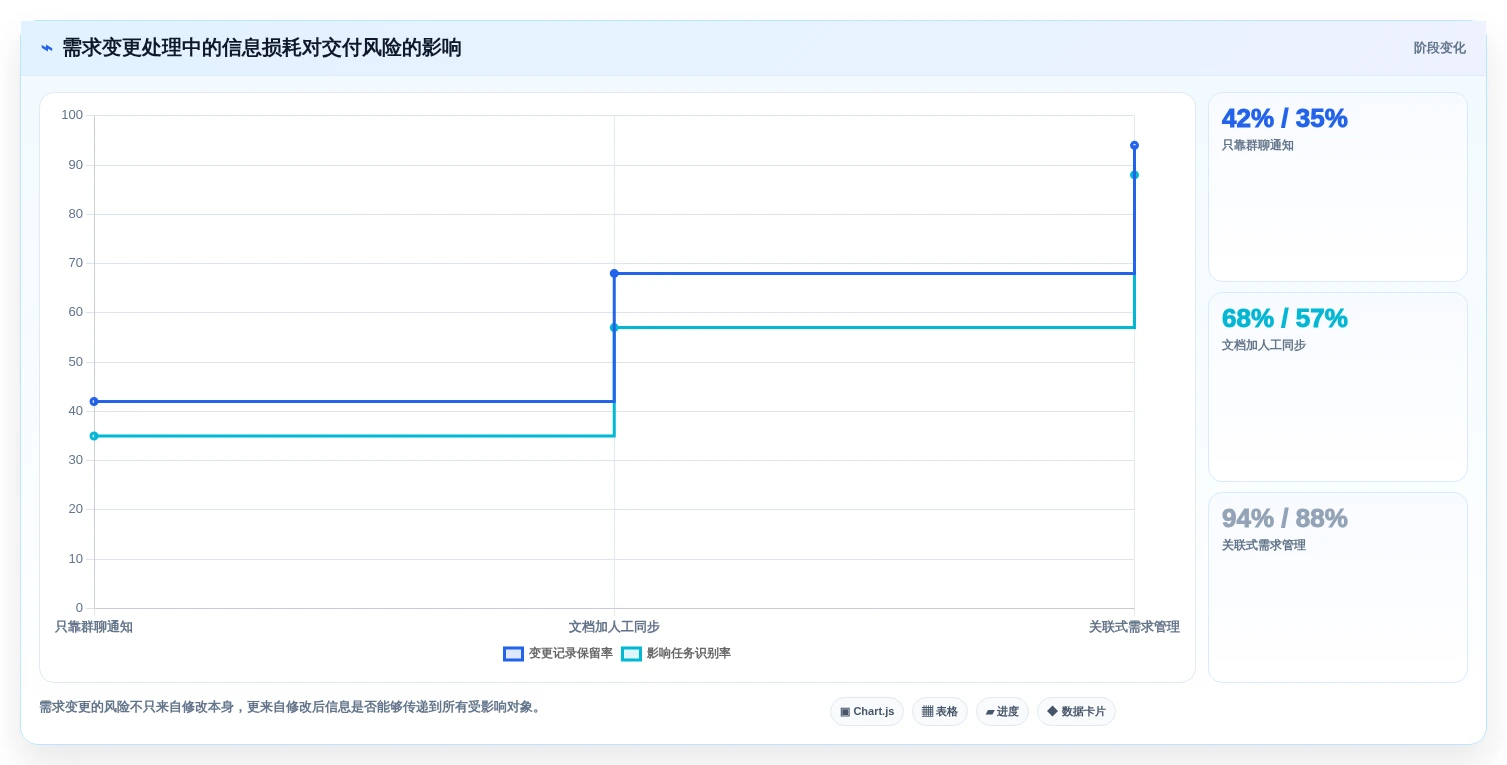The height and width of the screenshot is (765, 1507).
Task: Click the x-axis label 关联式需求管理
Action: [1134, 627]
